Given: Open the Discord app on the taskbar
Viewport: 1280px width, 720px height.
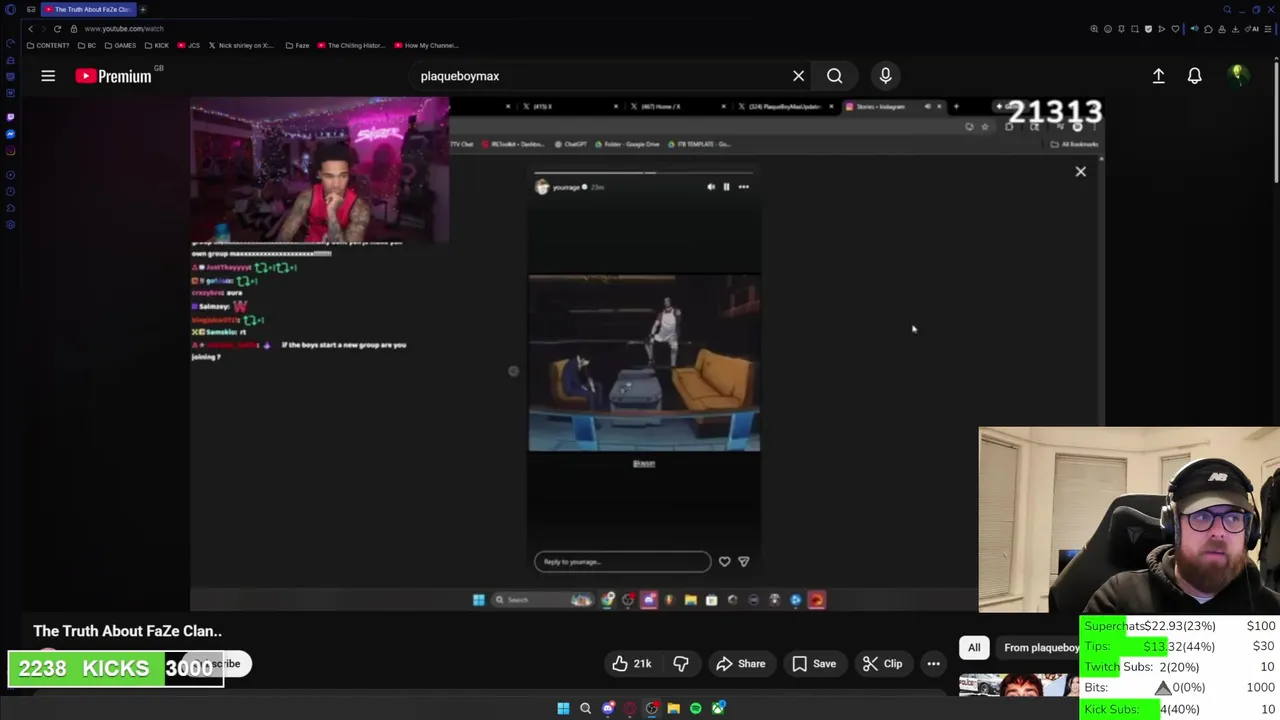Looking at the screenshot, I should point(607,708).
